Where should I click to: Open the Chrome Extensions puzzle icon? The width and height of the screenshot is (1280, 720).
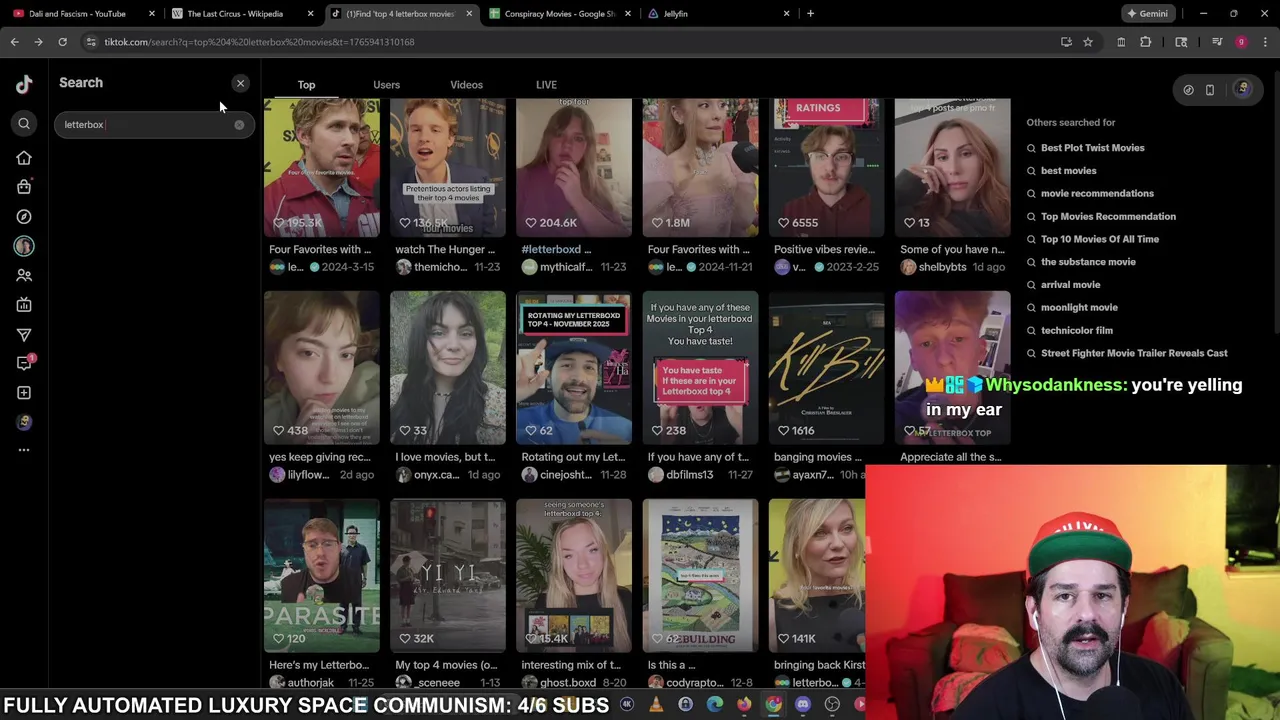pyautogui.click(x=1145, y=42)
